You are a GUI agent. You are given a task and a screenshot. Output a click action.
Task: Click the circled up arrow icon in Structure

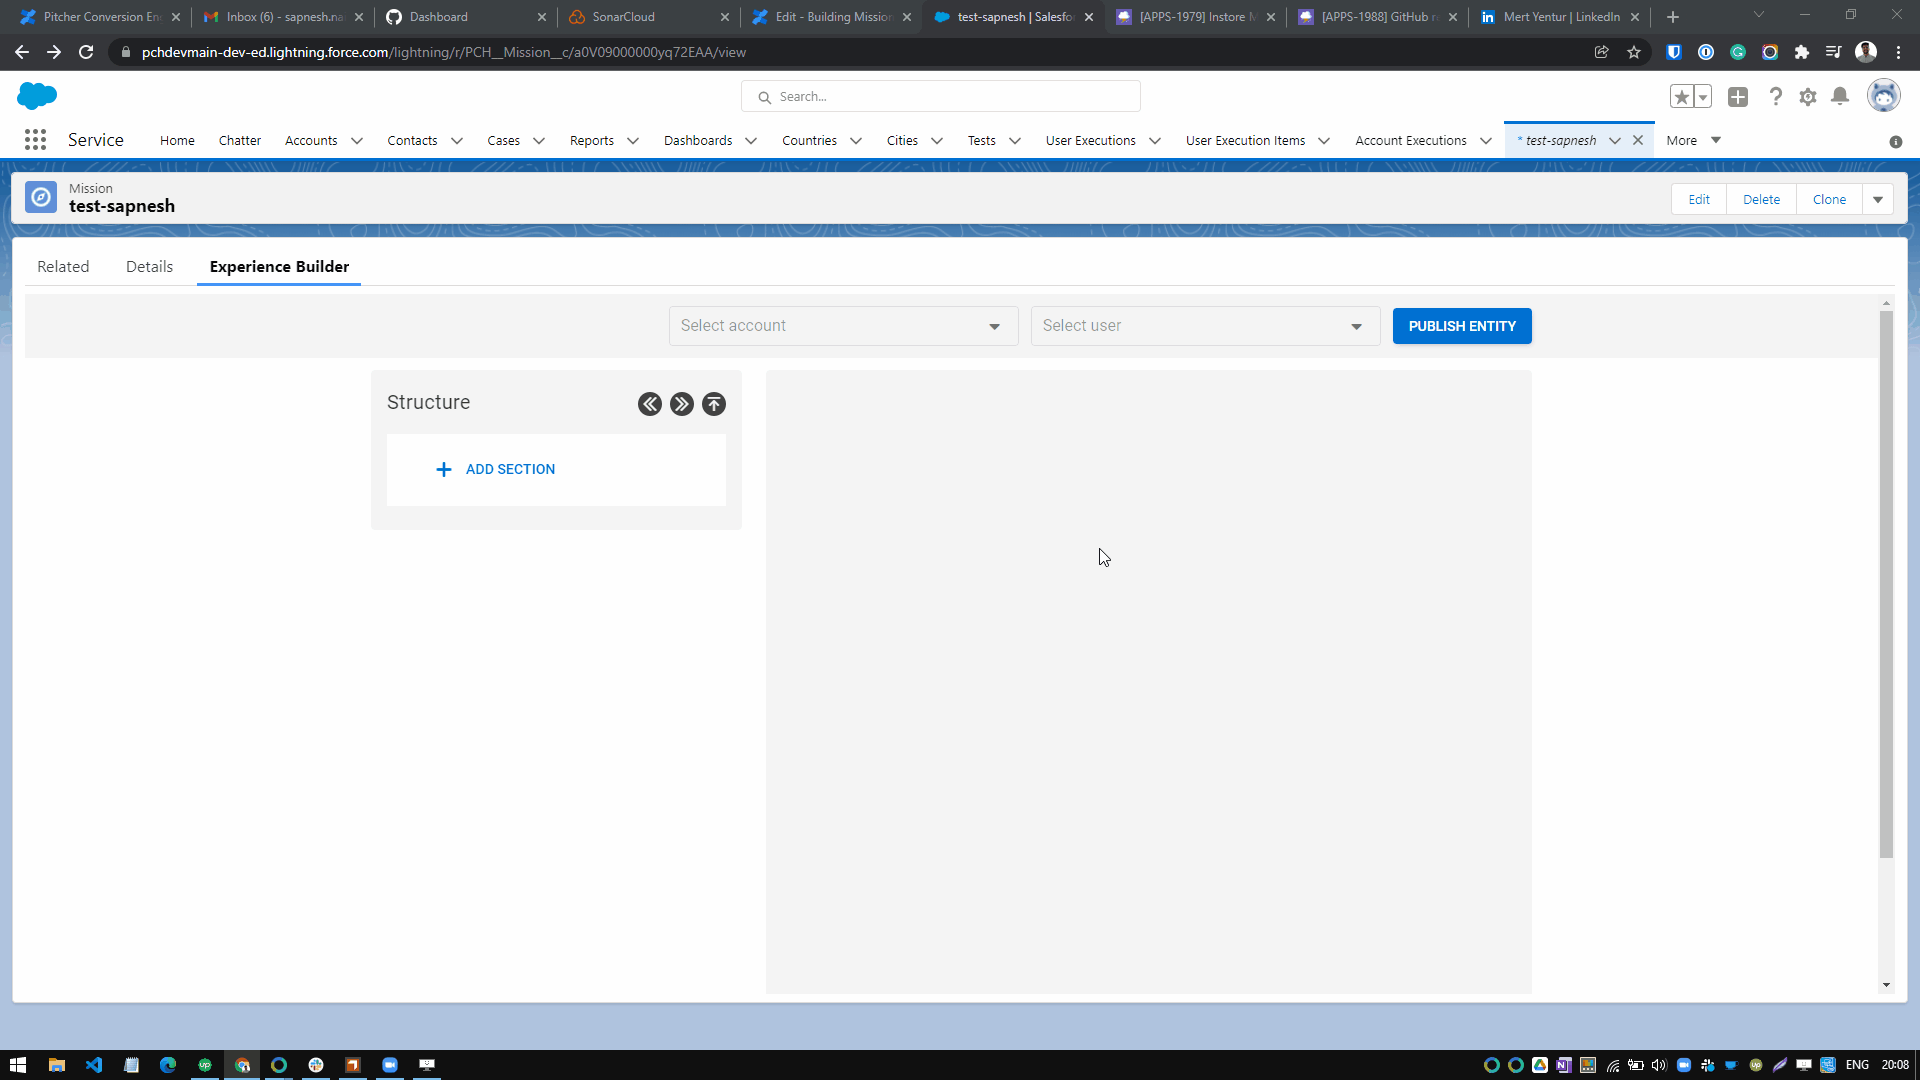[x=714, y=404]
